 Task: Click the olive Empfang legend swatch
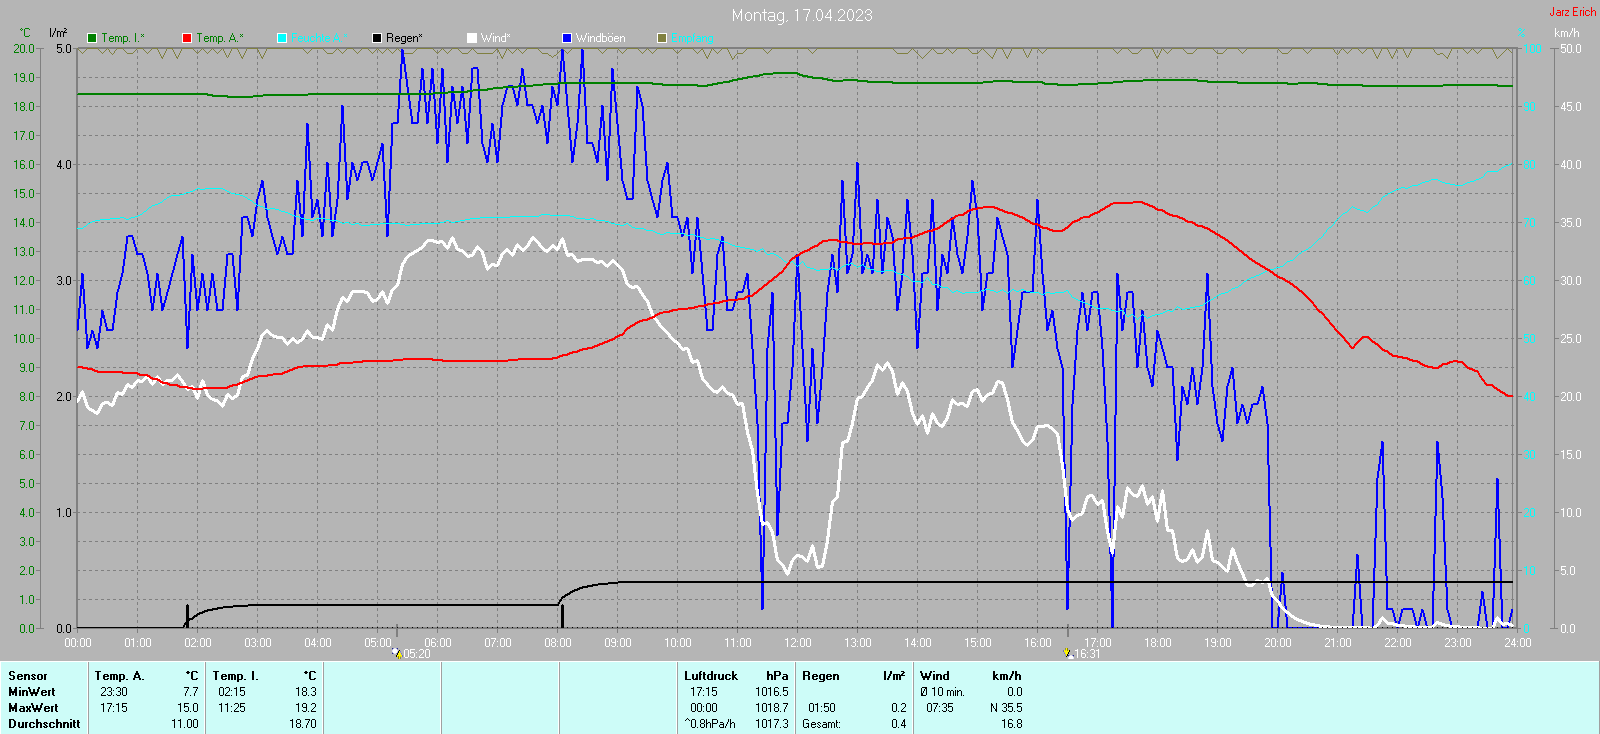coord(662,38)
